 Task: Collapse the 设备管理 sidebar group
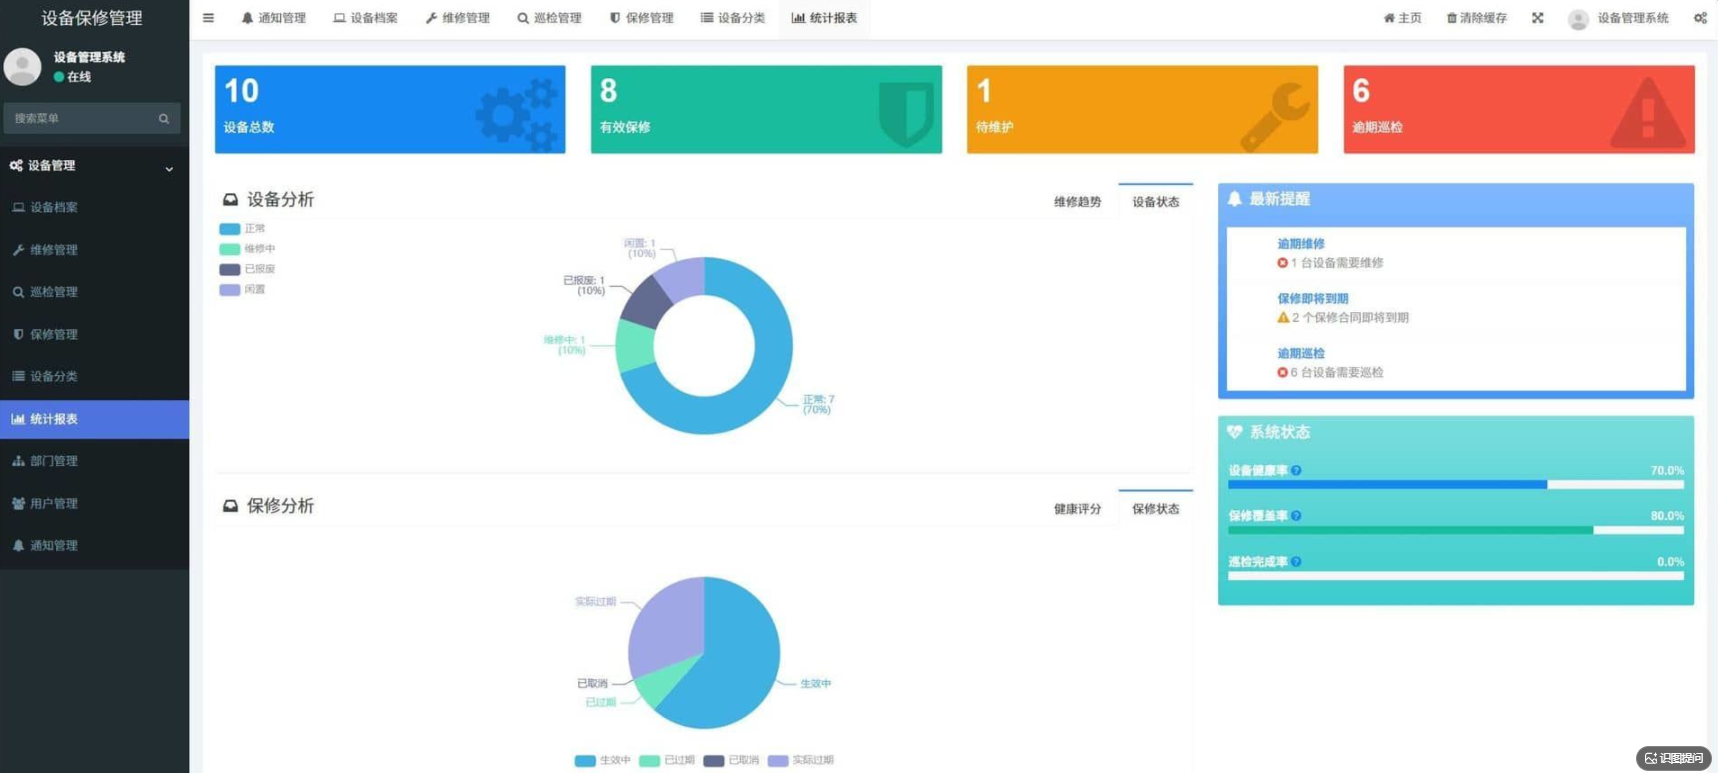coord(94,166)
